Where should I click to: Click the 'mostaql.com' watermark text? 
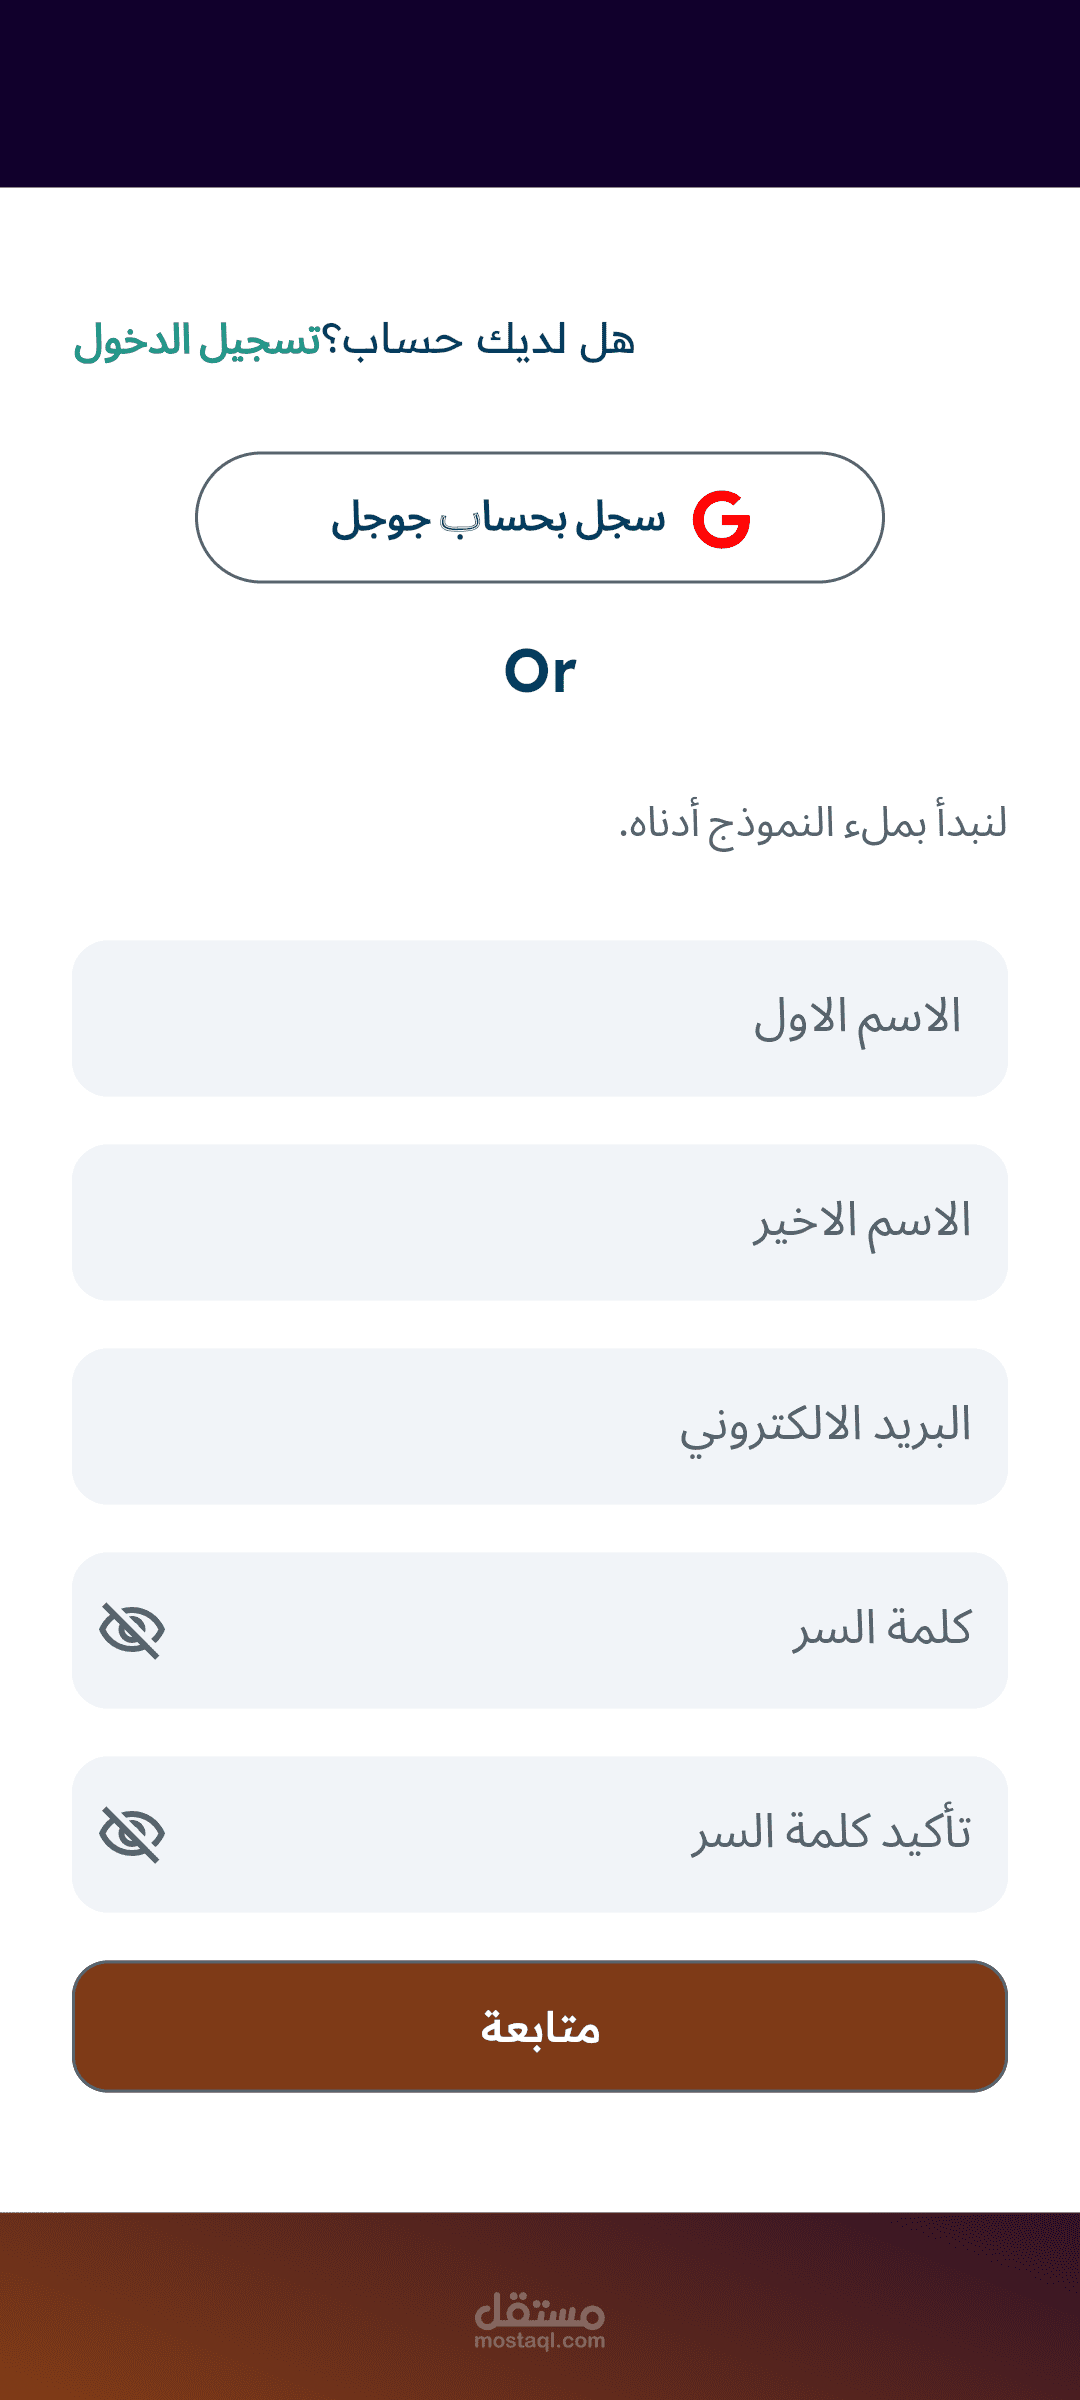[540, 2341]
